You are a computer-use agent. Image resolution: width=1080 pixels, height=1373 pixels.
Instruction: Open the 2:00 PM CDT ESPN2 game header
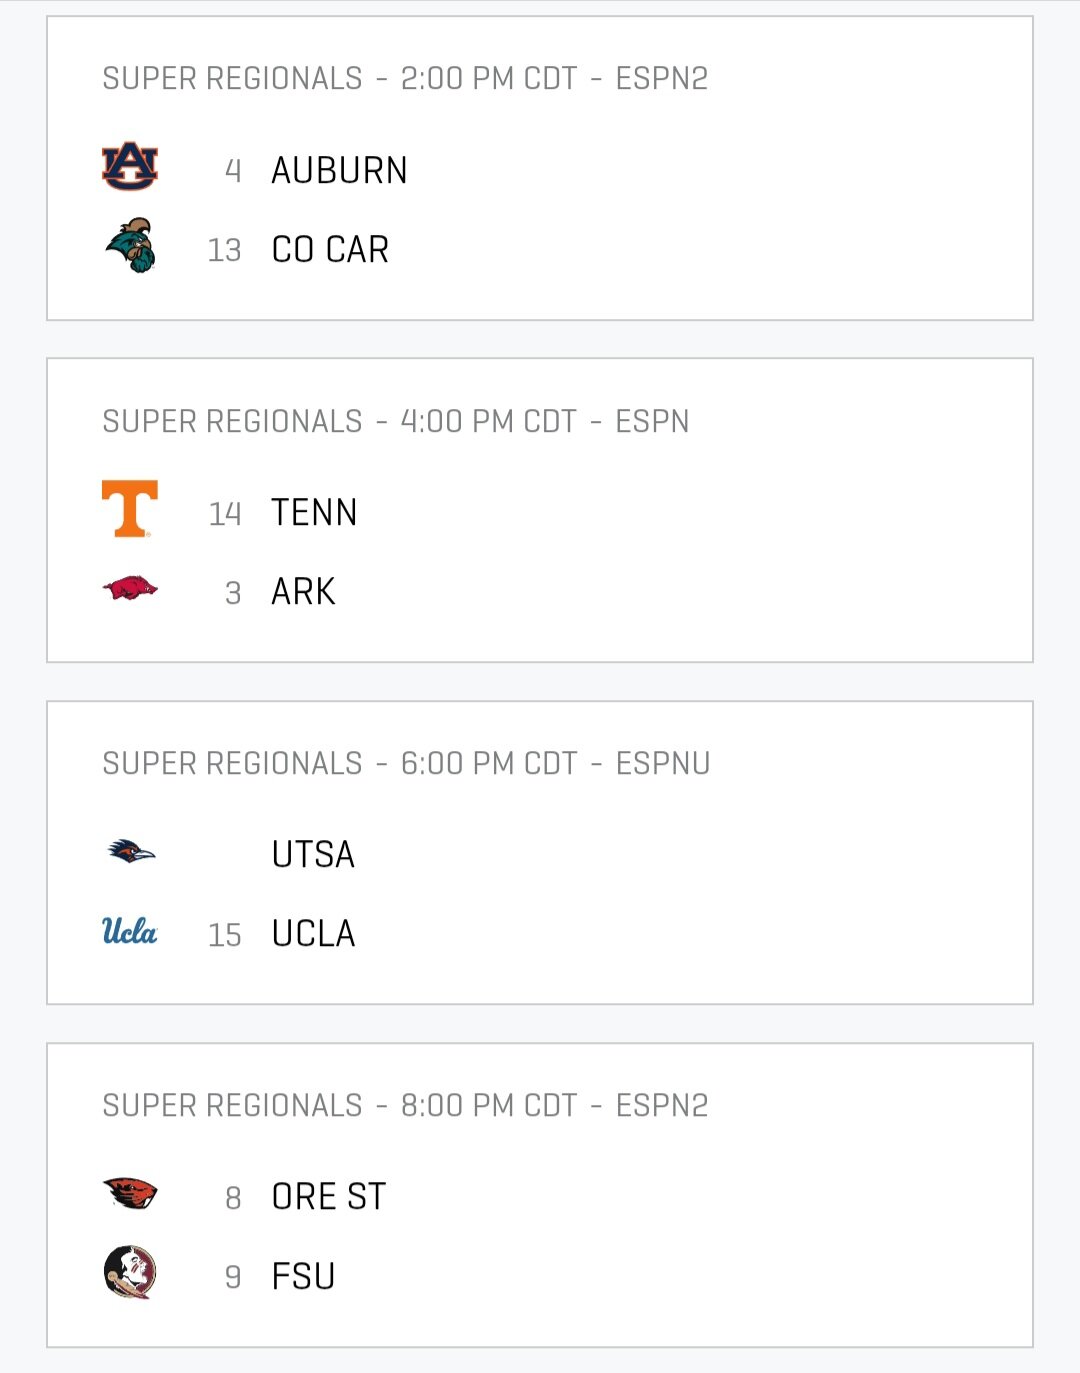[405, 78]
